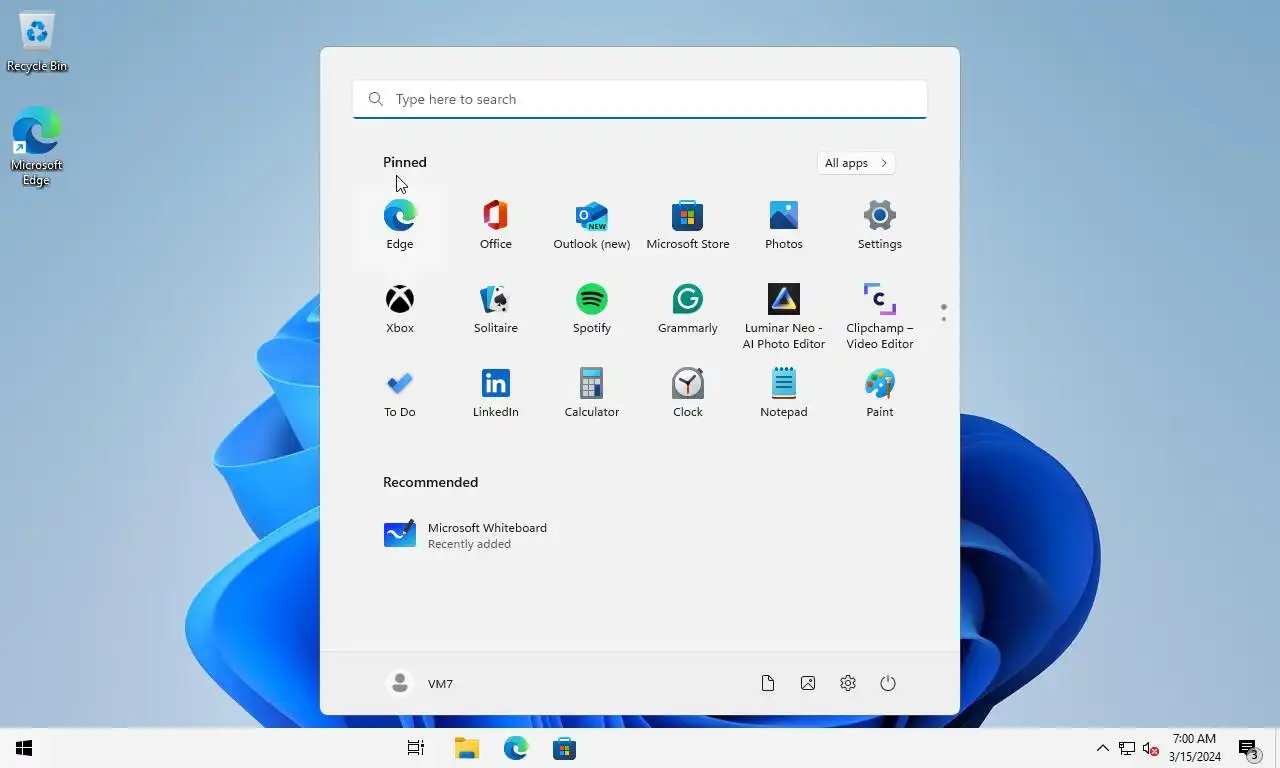The height and width of the screenshot is (768, 1280).
Task: Launch Edge from the taskbar
Action: [x=516, y=748]
